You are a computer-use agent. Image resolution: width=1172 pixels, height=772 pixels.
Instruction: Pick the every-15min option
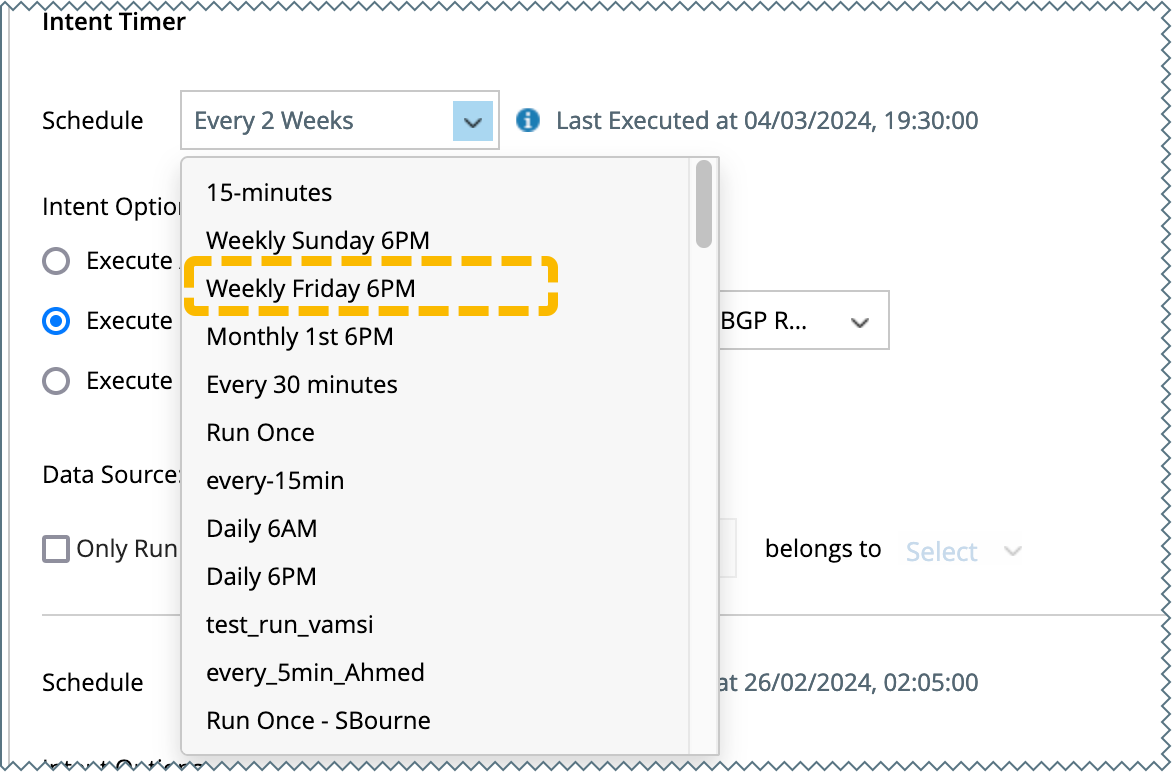[275, 481]
